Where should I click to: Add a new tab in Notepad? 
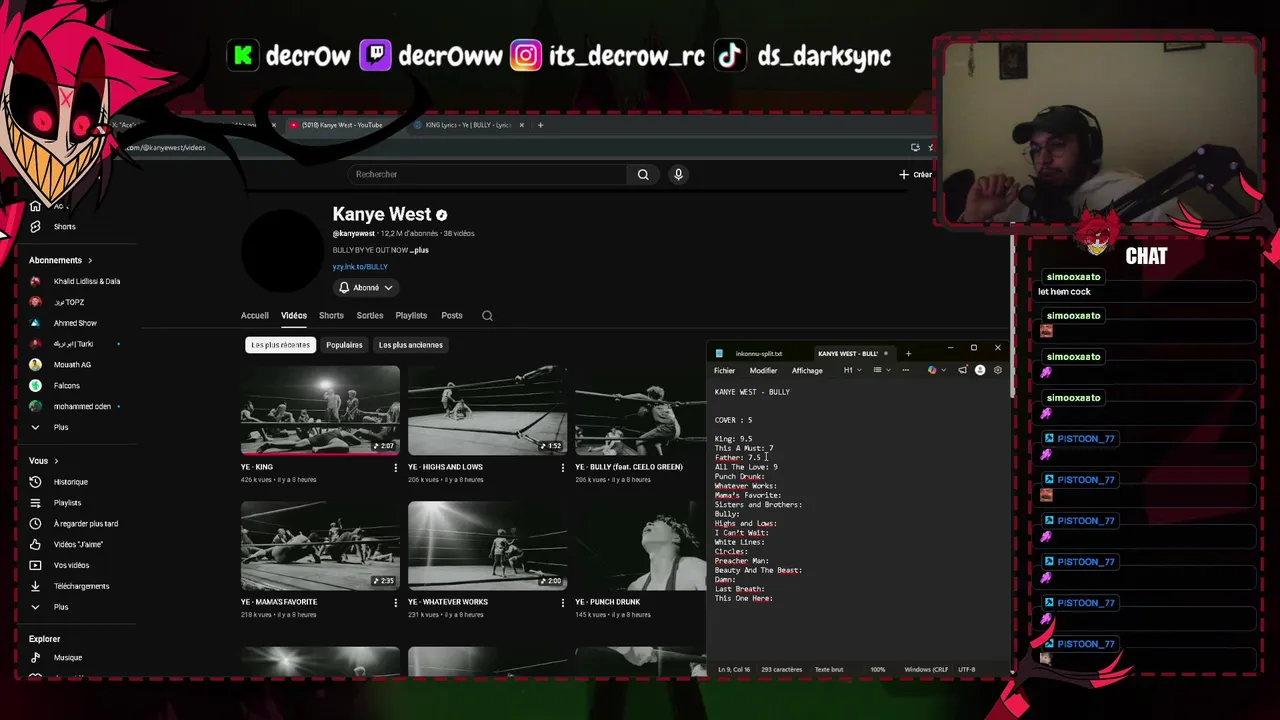pos(908,353)
